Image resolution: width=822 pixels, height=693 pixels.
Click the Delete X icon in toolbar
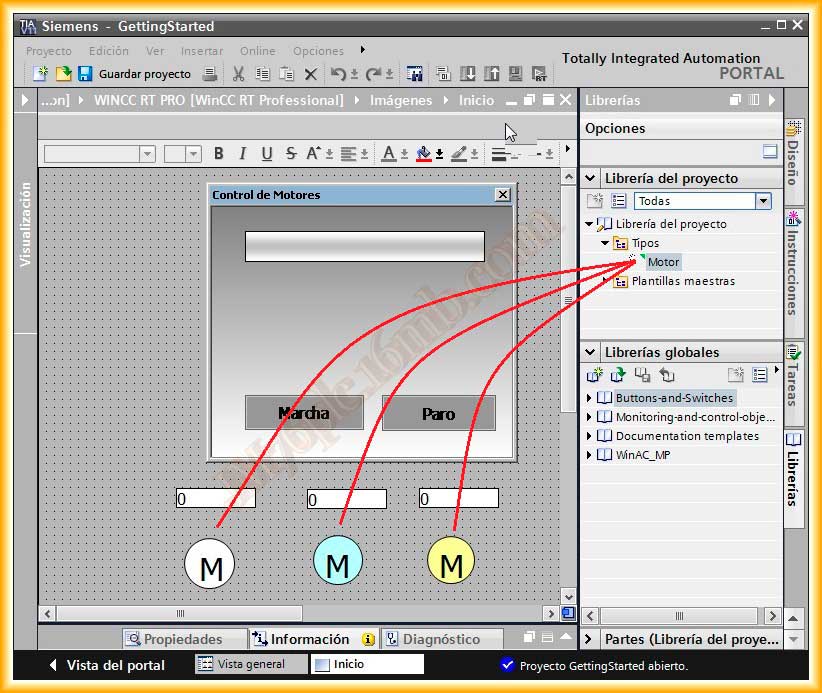pos(310,74)
